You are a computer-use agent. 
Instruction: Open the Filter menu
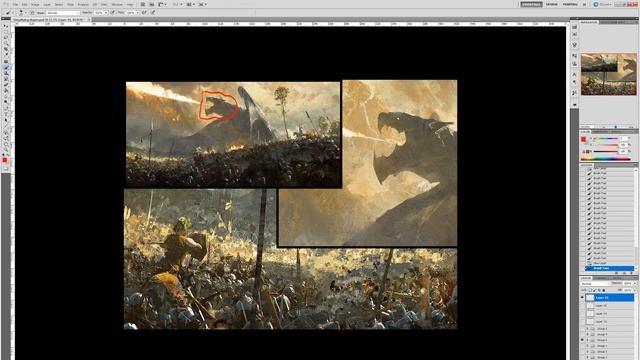(x=71, y=4)
